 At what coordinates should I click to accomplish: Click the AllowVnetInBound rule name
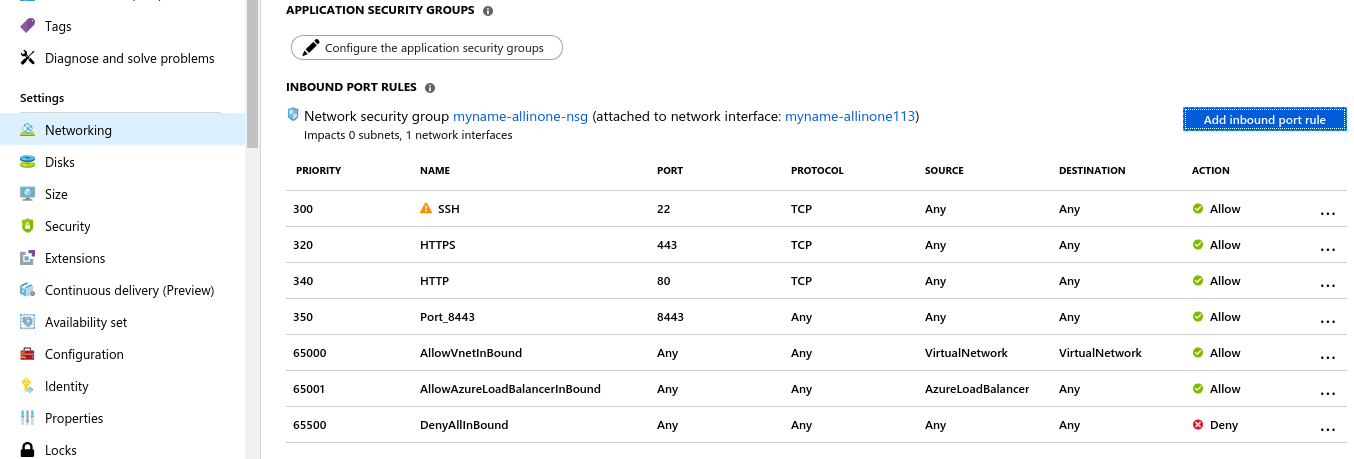[471, 353]
